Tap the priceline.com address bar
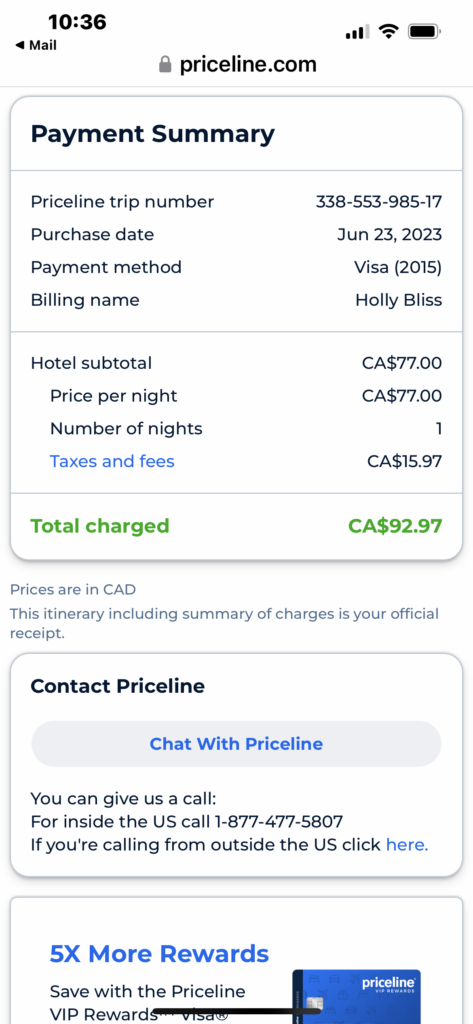 (238, 64)
